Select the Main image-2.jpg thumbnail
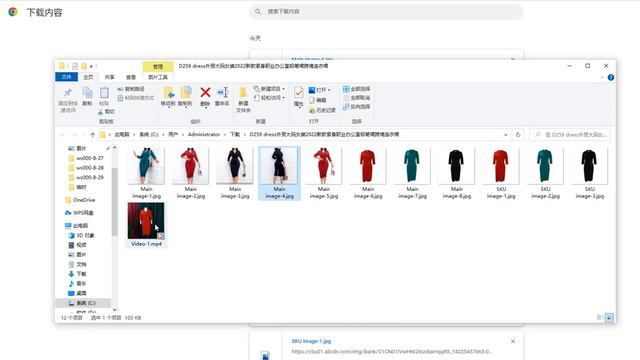The height and width of the screenshot is (360, 640). click(x=191, y=173)
